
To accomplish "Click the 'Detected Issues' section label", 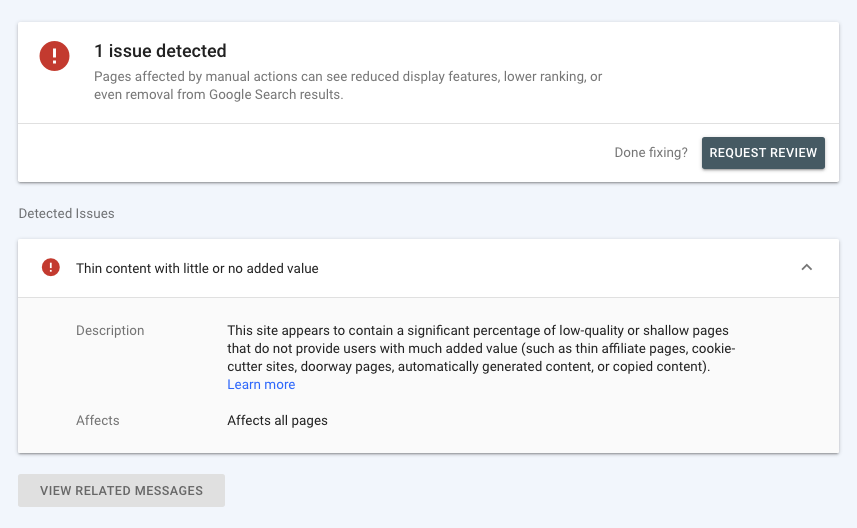I will tap(66, 213).
